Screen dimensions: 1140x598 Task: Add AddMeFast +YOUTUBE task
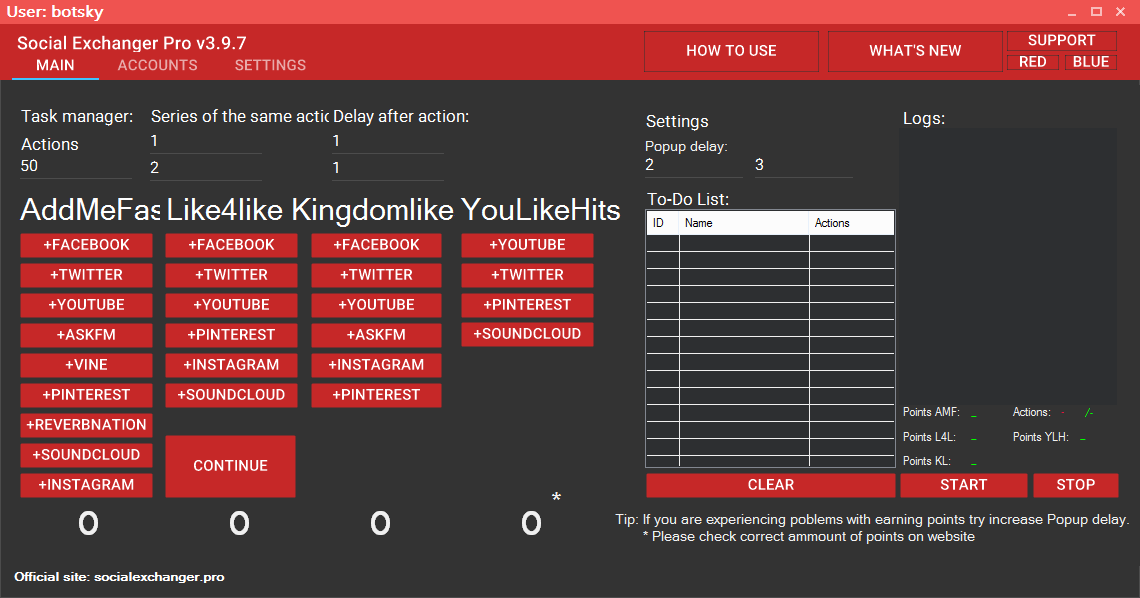click(87, 305)
